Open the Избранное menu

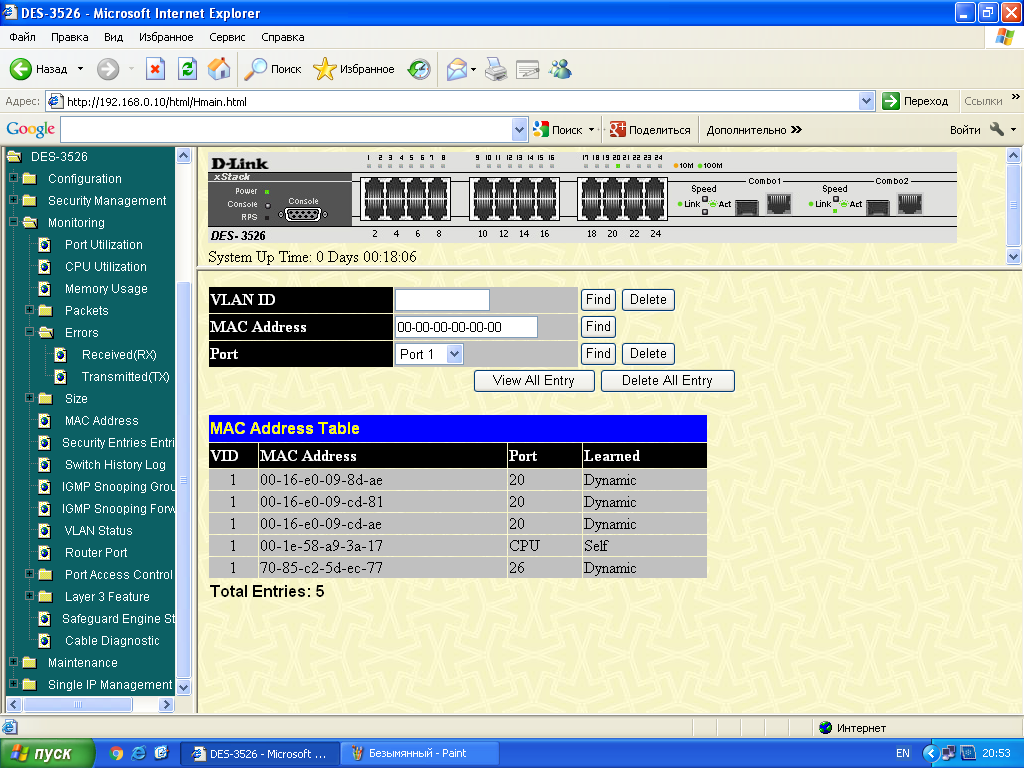click(166, 37)
